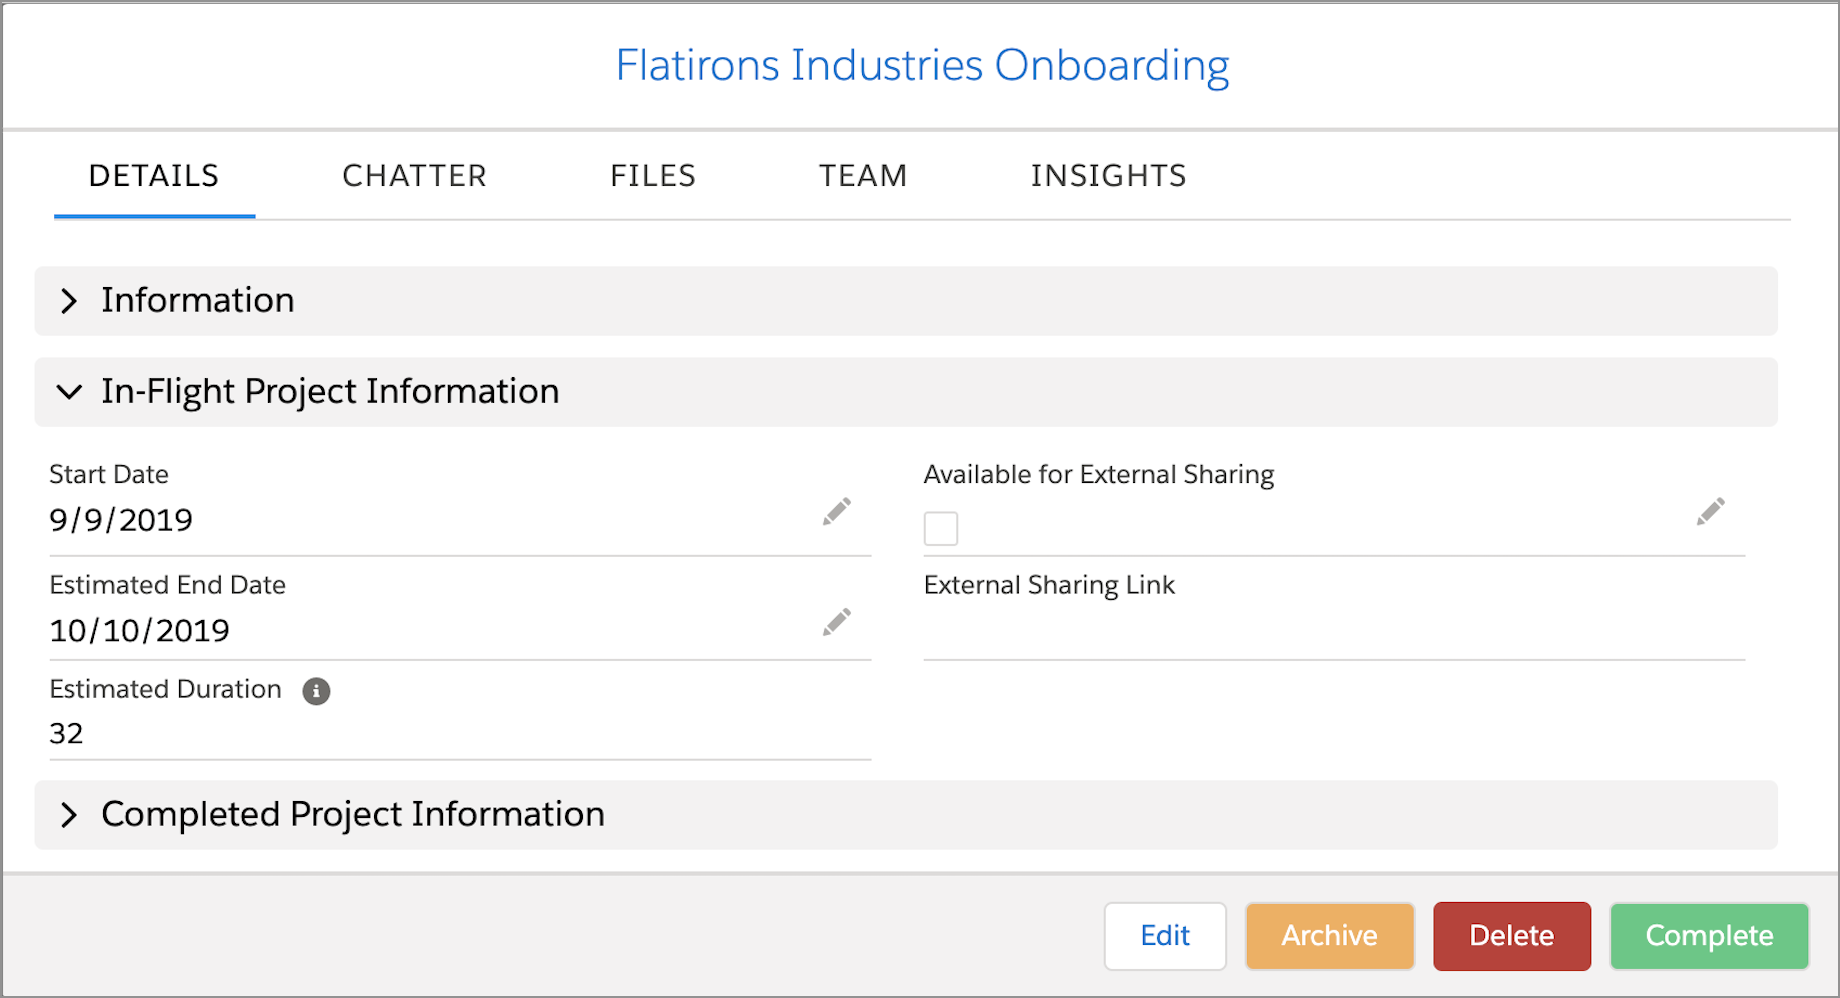Click pencil icon for External Sharing

1711,512
